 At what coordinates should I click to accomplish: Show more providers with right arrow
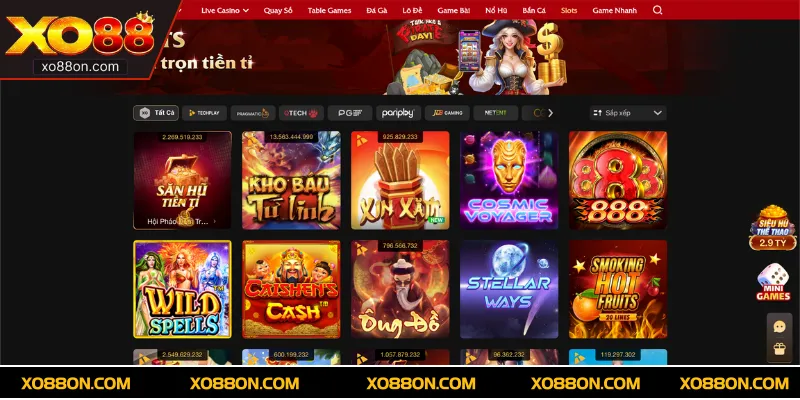pos(550,113)
